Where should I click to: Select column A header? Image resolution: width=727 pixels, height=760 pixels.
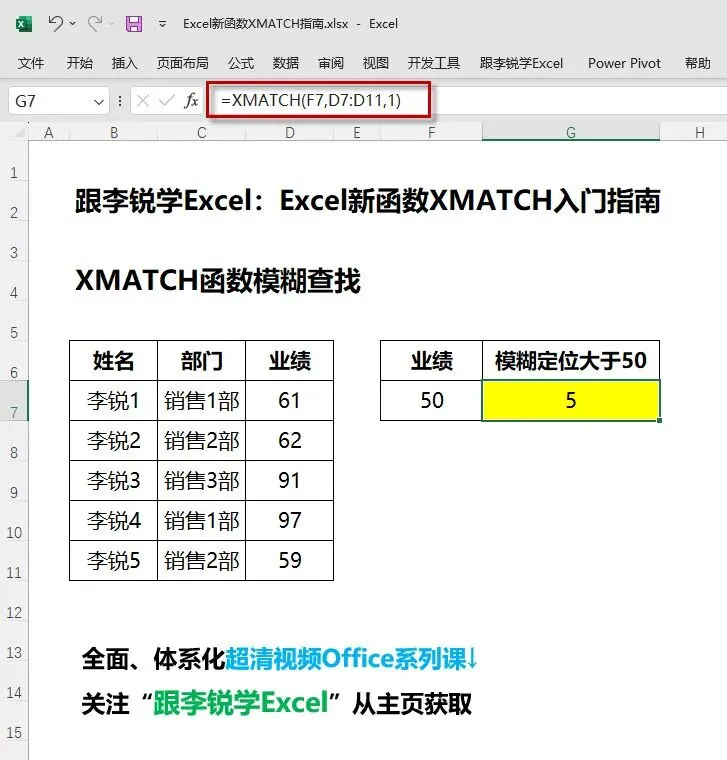(x=49, y=132)
